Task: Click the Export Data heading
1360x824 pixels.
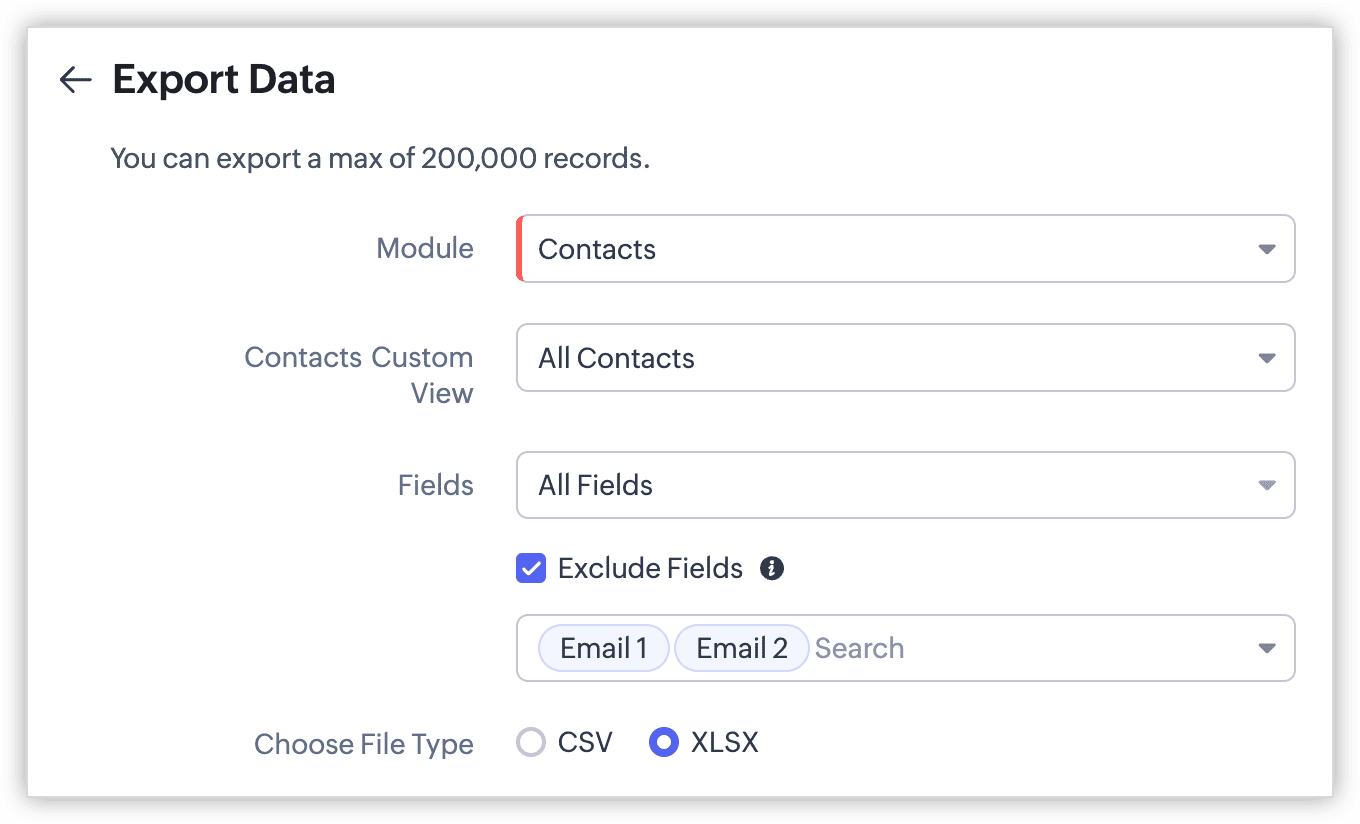Action: pos(224,80)
